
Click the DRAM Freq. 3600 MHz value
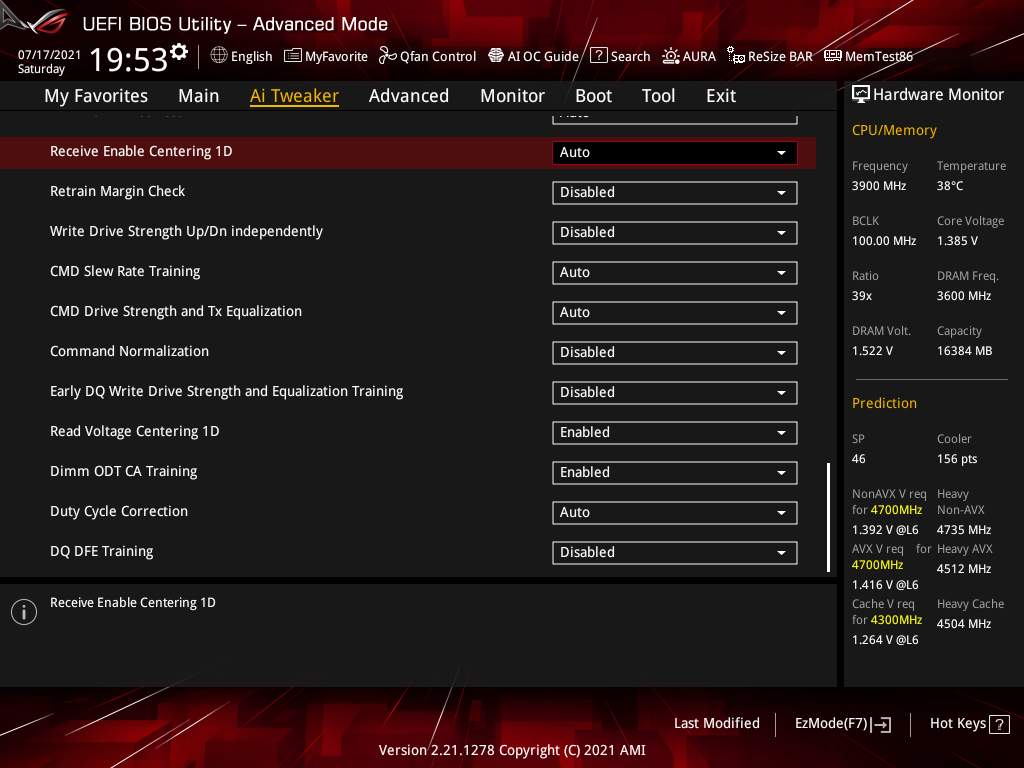(964, 296)
